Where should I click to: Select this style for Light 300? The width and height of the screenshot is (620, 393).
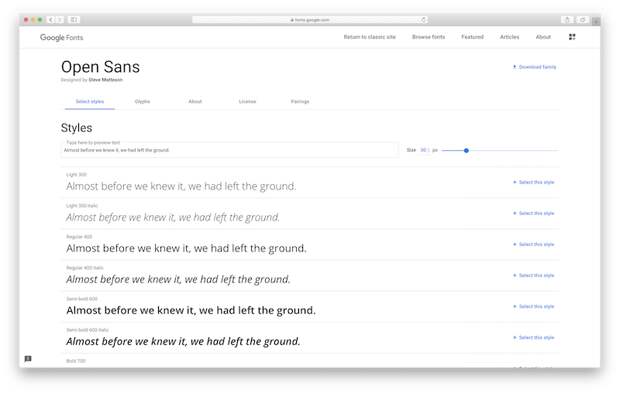tap(533, 182)
